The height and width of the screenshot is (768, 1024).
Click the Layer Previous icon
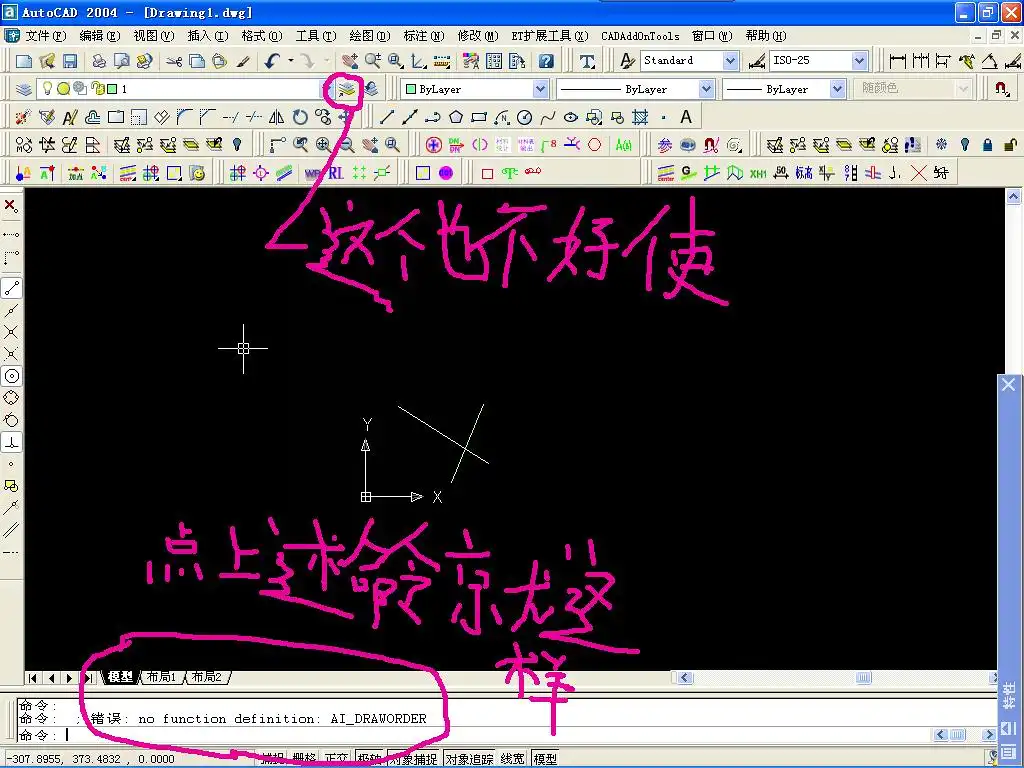(371, 89)
